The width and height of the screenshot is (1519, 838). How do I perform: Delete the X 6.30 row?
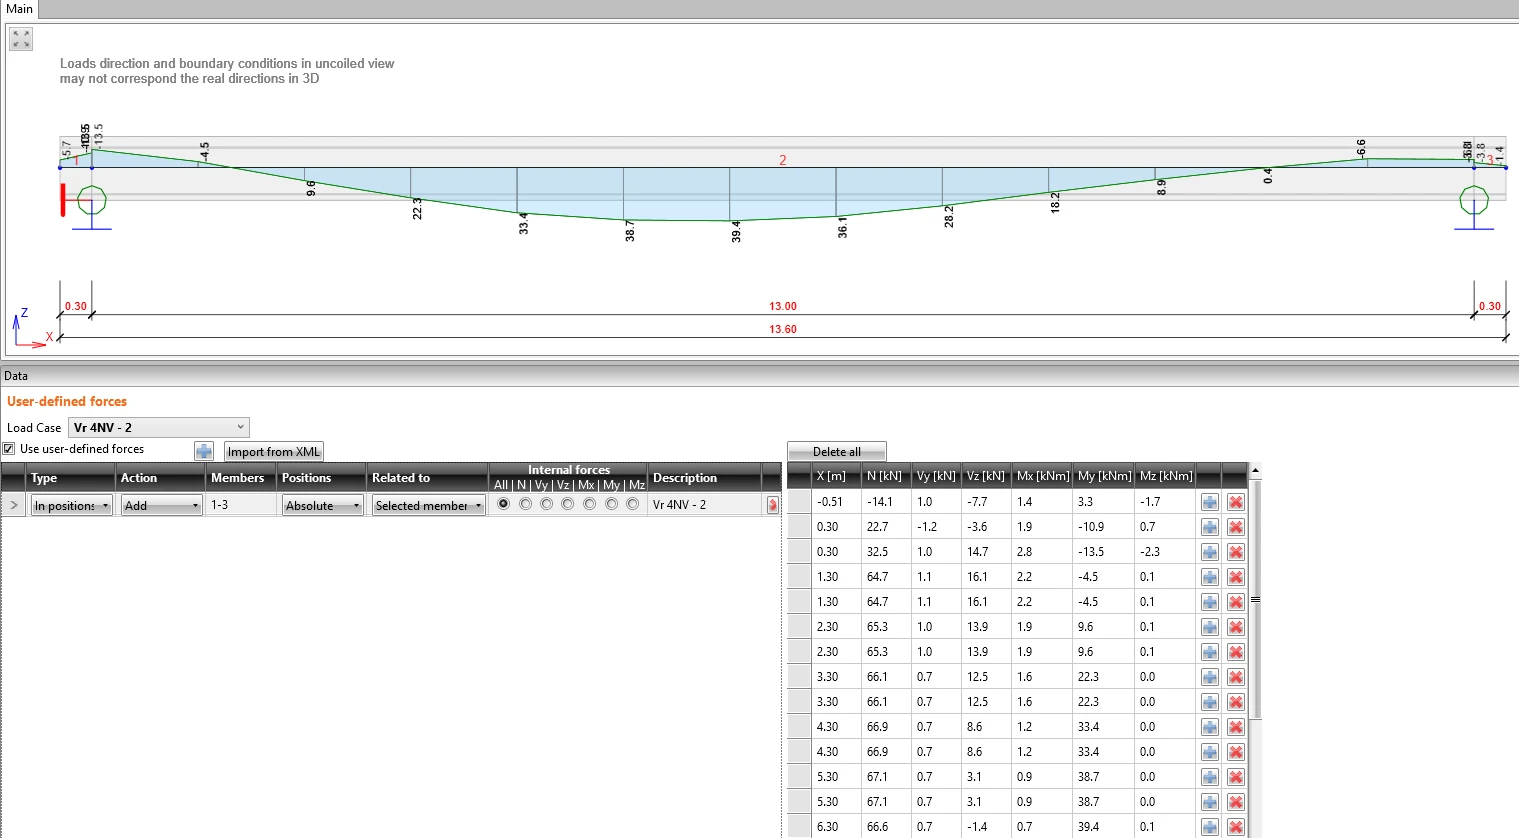tap(1236, 827)
